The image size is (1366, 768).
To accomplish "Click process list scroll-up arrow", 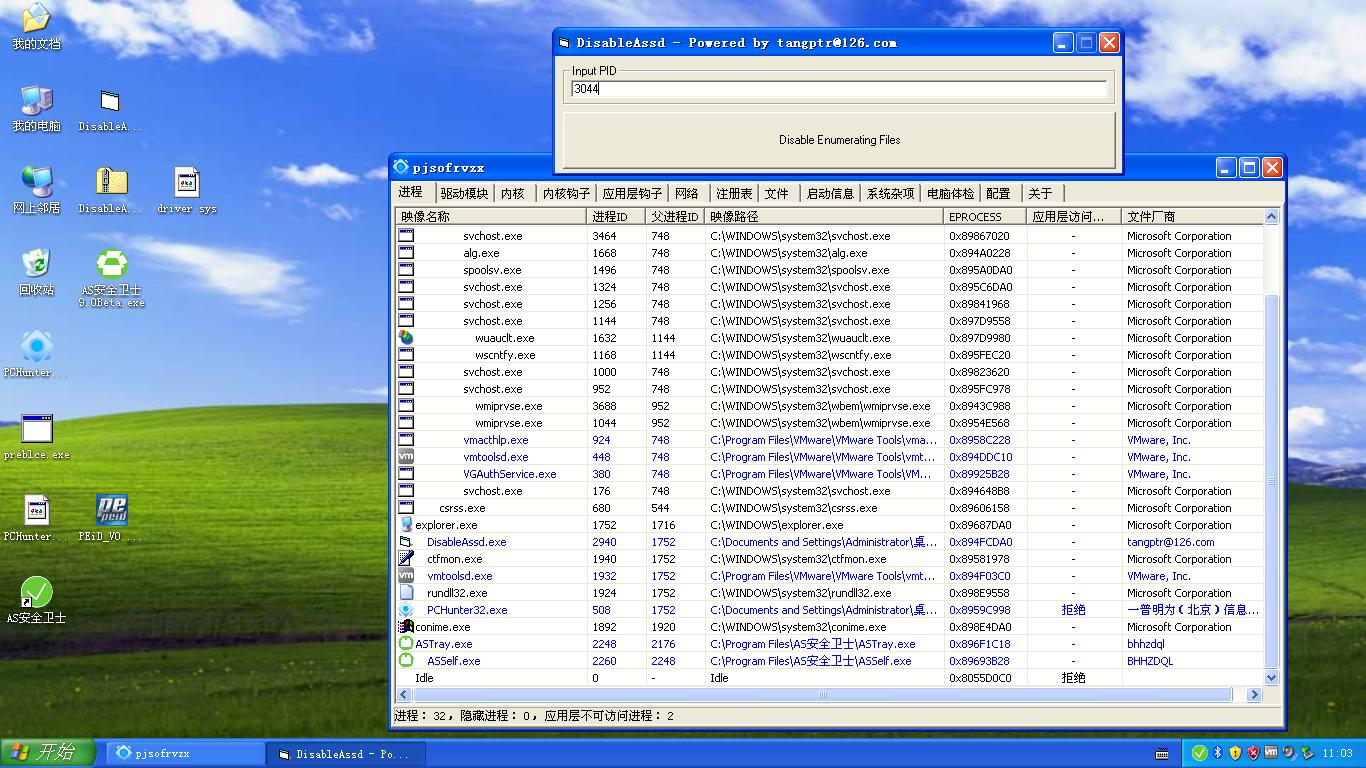I will (1272, 217).
